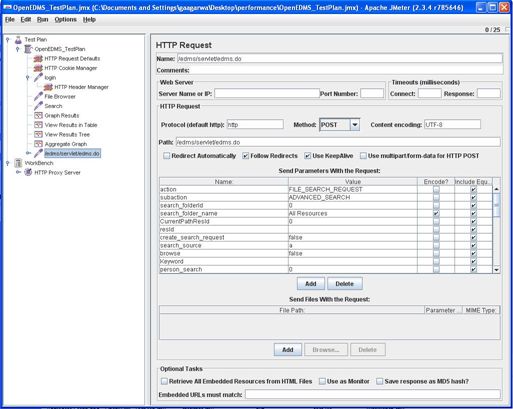Click the Search sampler icon

click(38, 106)
